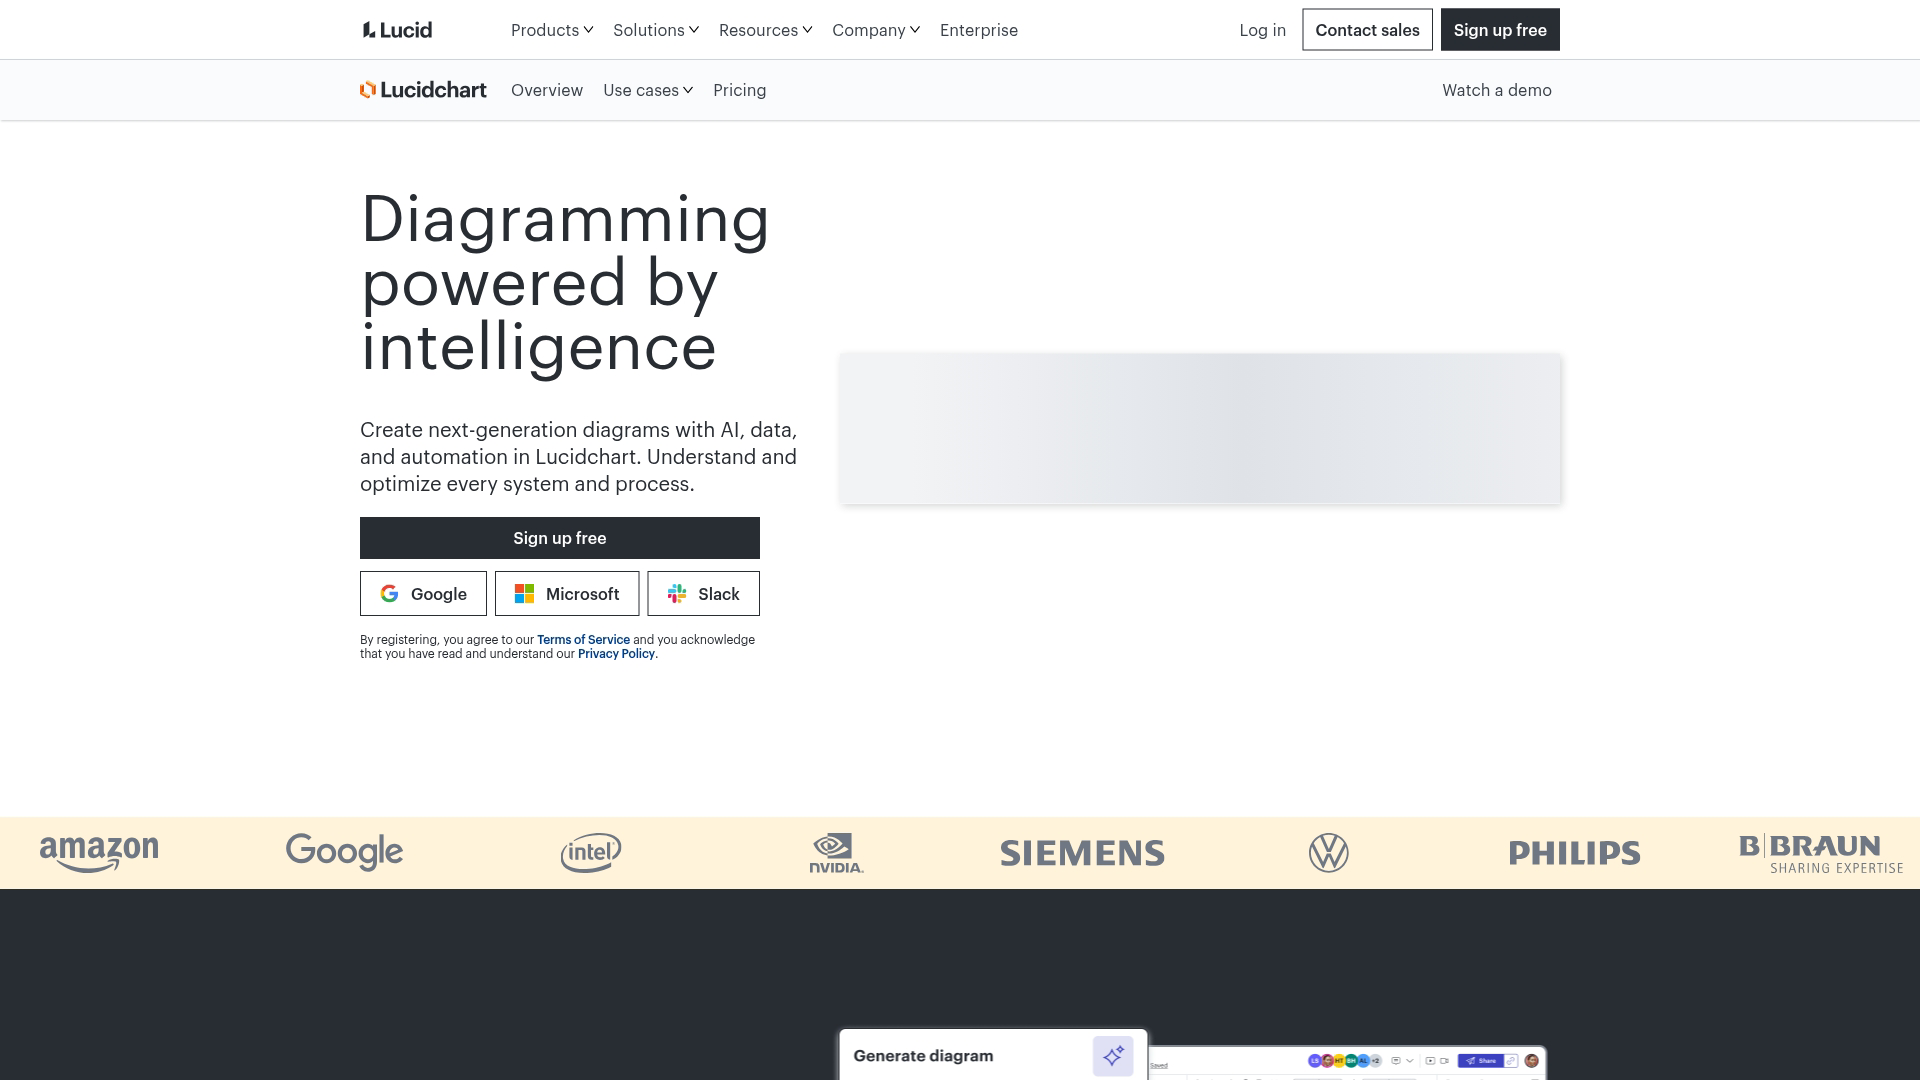This screenshot has height=1080, width=1920.
Task: Open the Lucidchart Overview tab
Action: click(x=547, y=90)
